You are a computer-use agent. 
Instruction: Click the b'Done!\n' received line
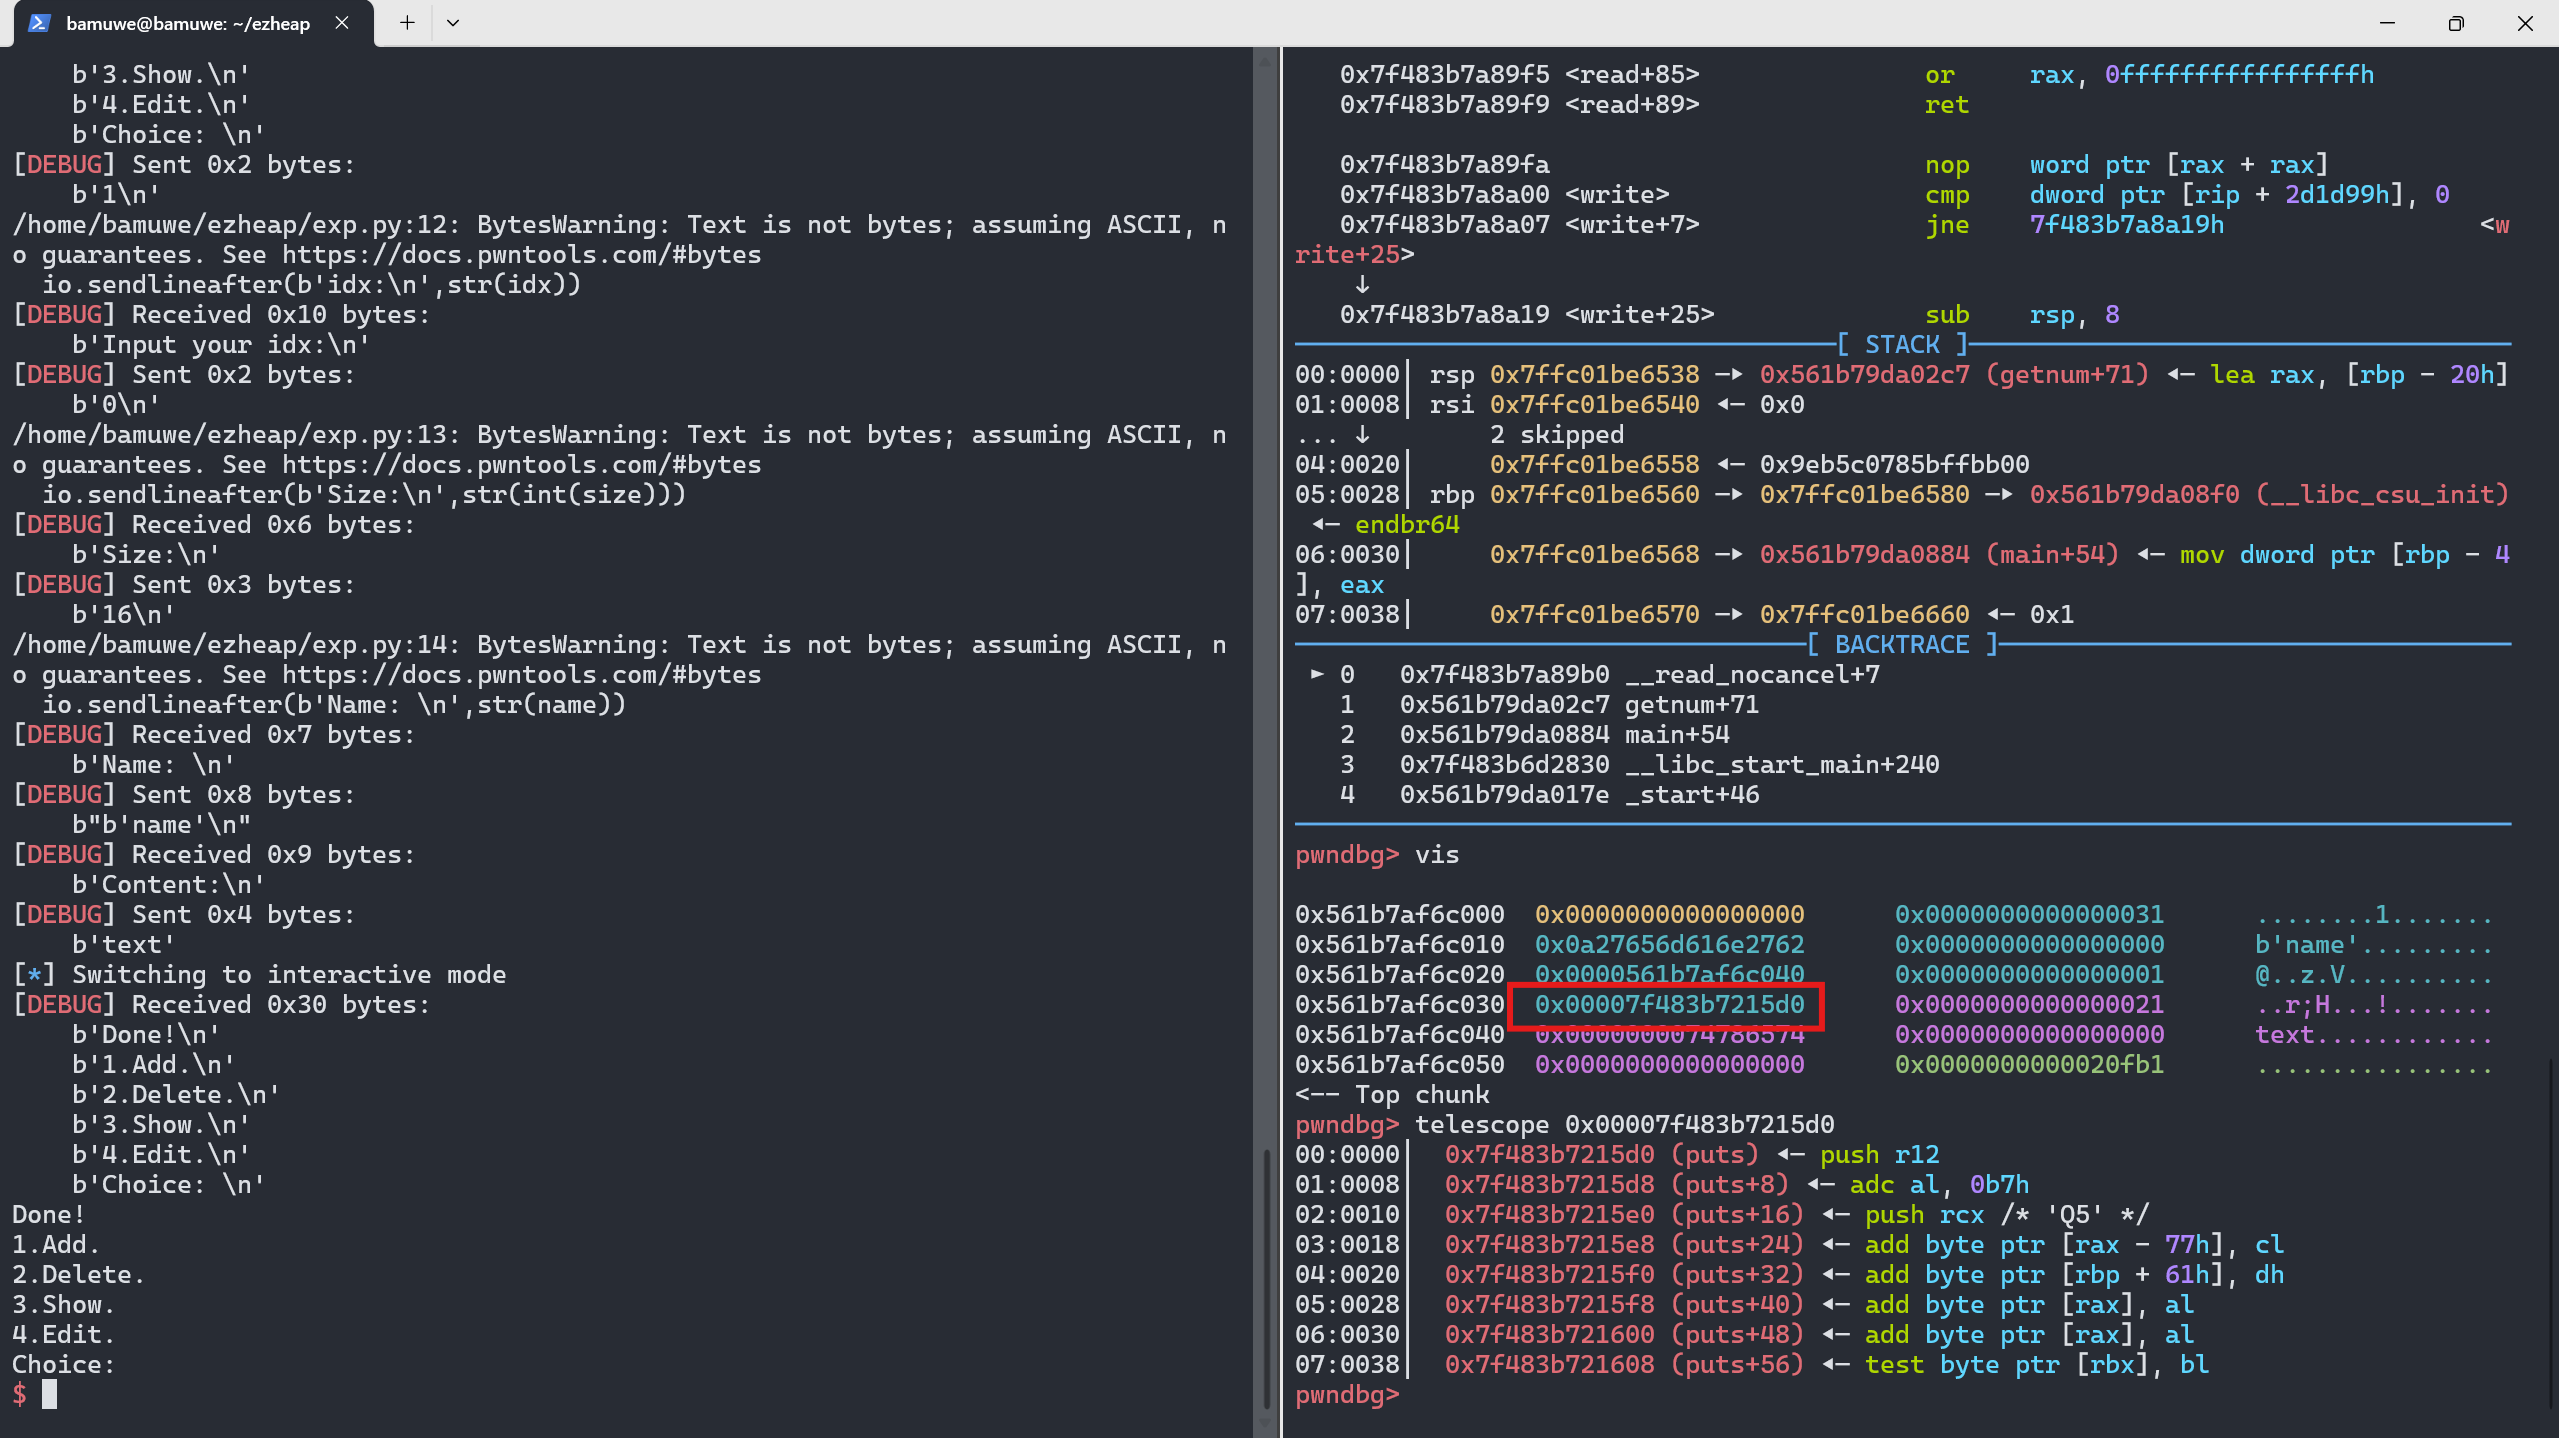(146, 1035)
